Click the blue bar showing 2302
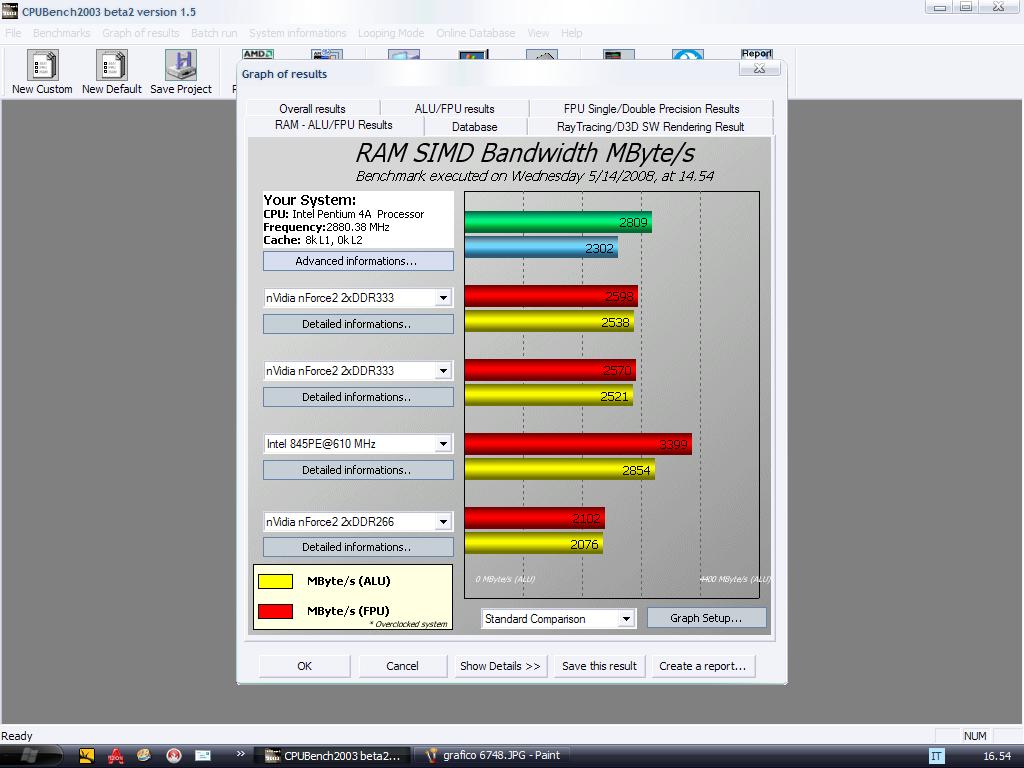 pyautogui.click(x=541, y=248)
